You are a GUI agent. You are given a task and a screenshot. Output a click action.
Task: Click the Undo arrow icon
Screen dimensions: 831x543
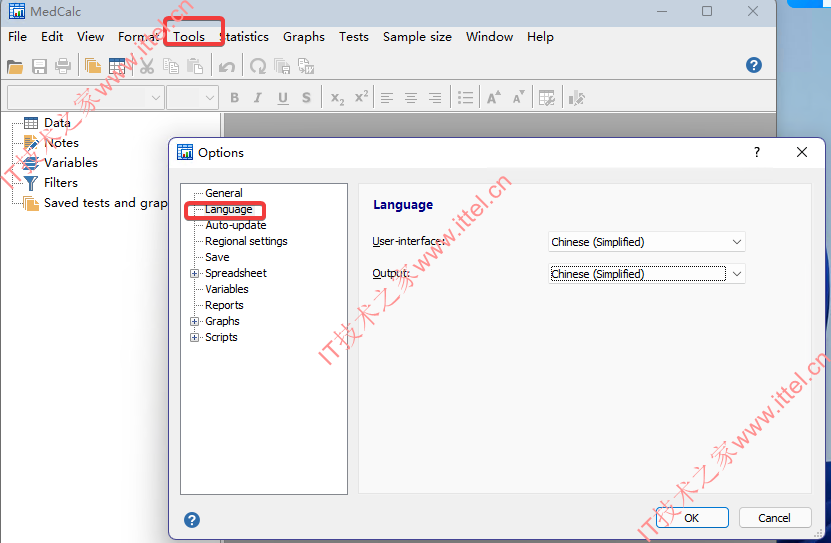227,67
